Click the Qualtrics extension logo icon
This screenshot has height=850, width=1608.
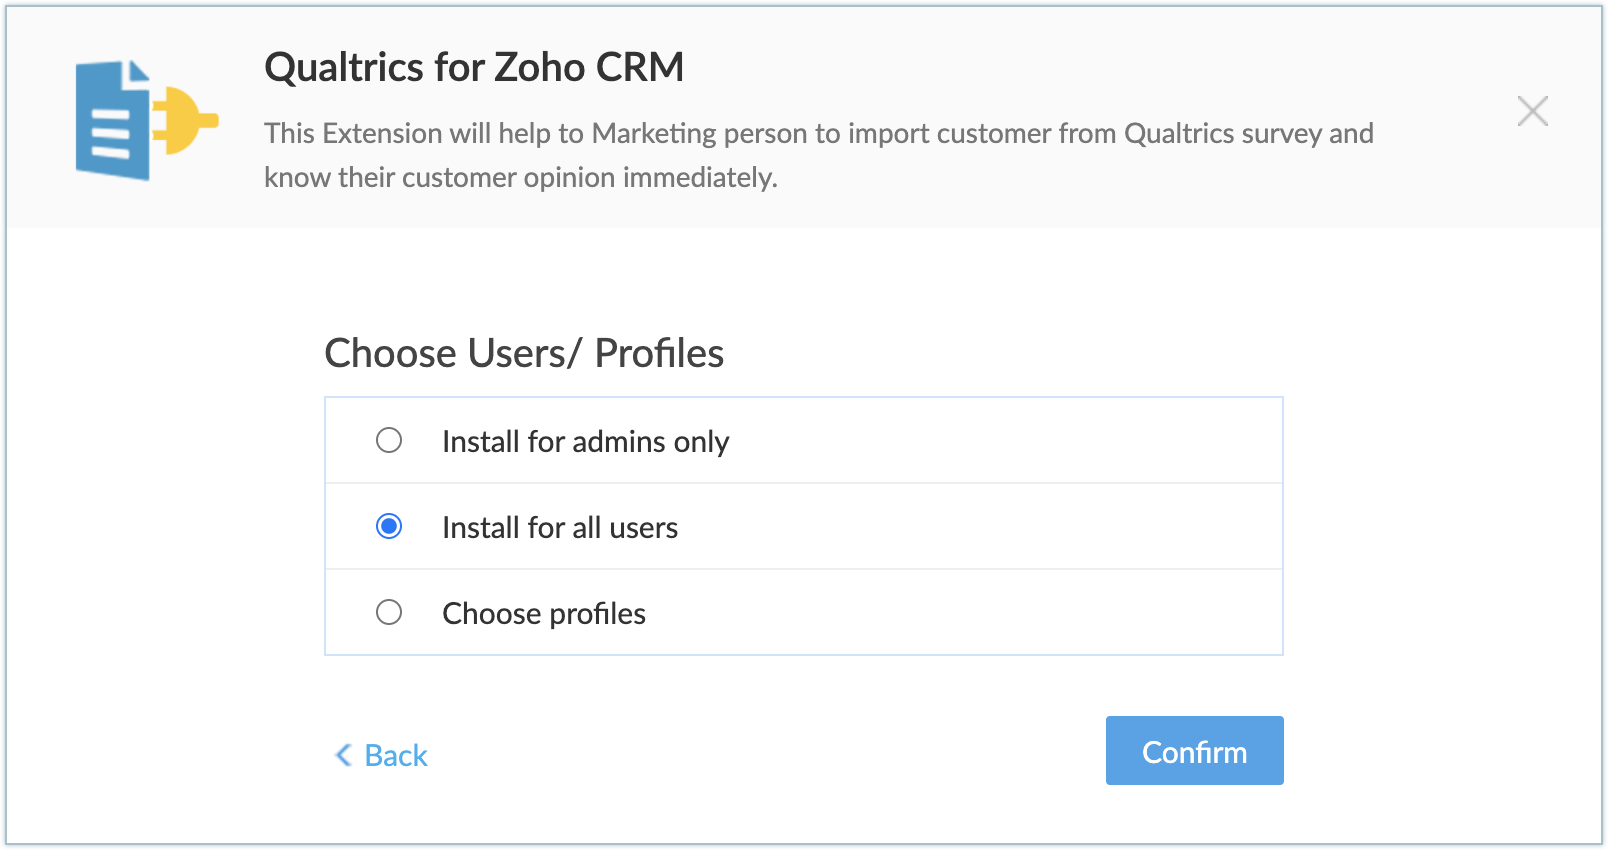point(146,120)
